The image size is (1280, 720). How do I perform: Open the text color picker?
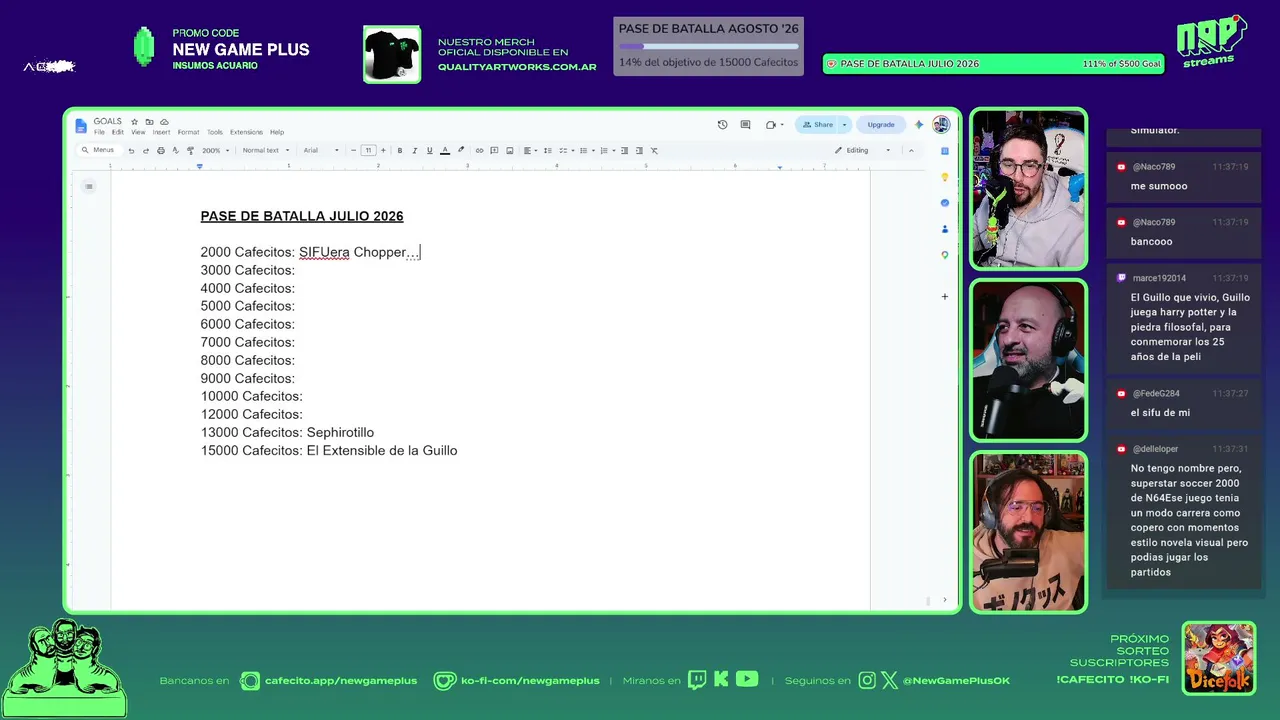click(x=445, y=151)
